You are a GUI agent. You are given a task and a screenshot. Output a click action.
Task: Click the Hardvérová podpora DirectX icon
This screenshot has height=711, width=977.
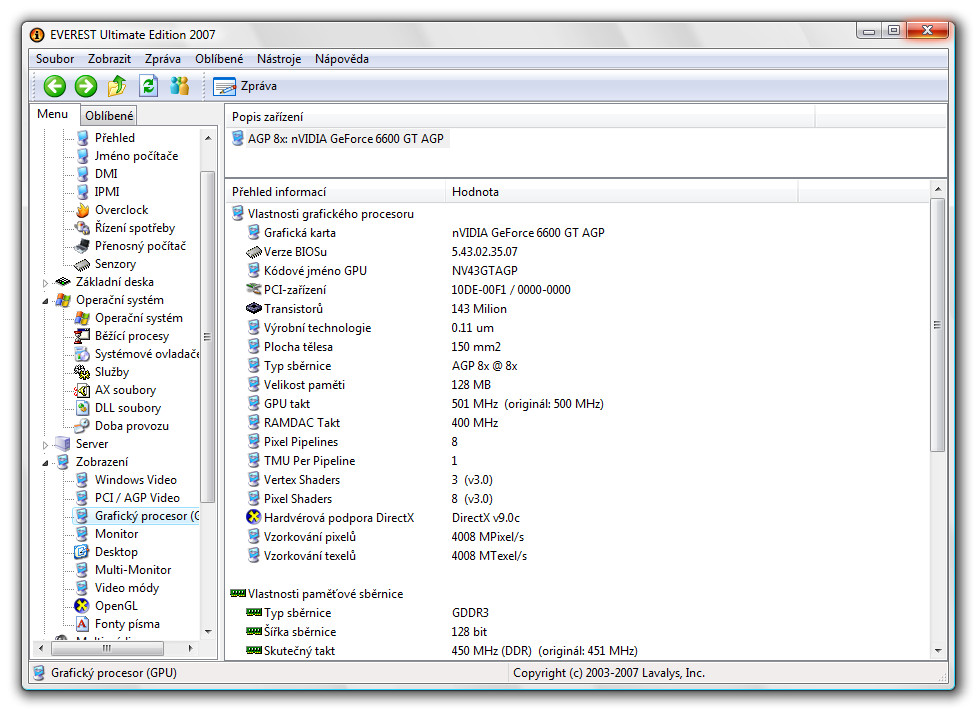pos(254,518)
